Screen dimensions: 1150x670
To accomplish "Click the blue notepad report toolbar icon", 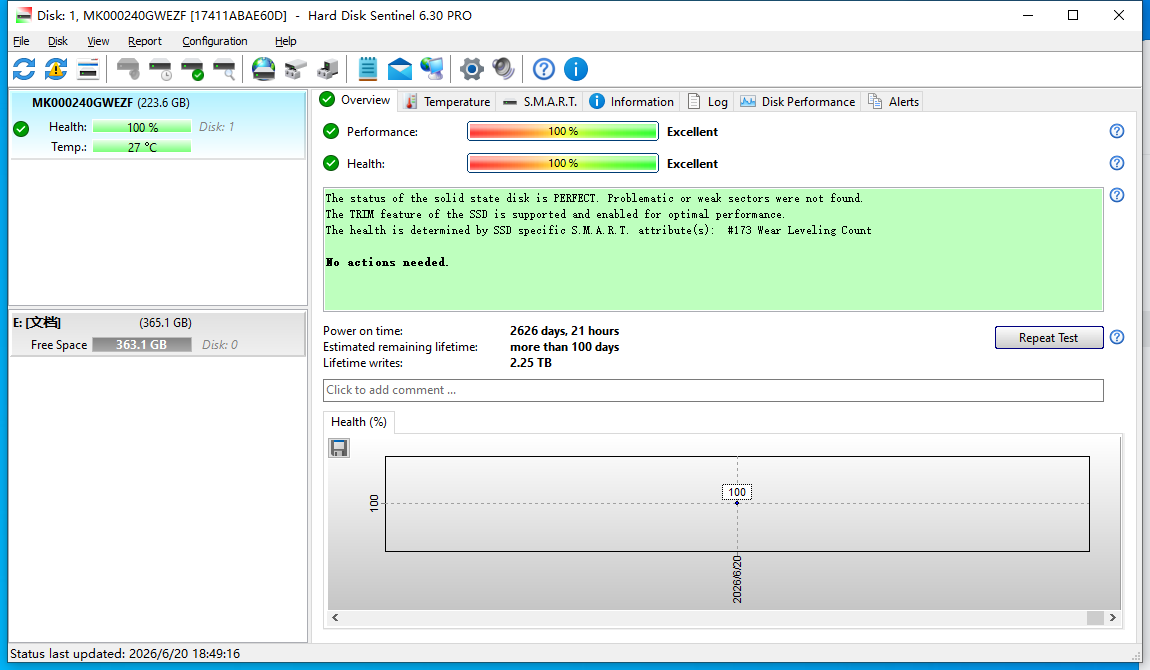I will [x=367, y=70].
